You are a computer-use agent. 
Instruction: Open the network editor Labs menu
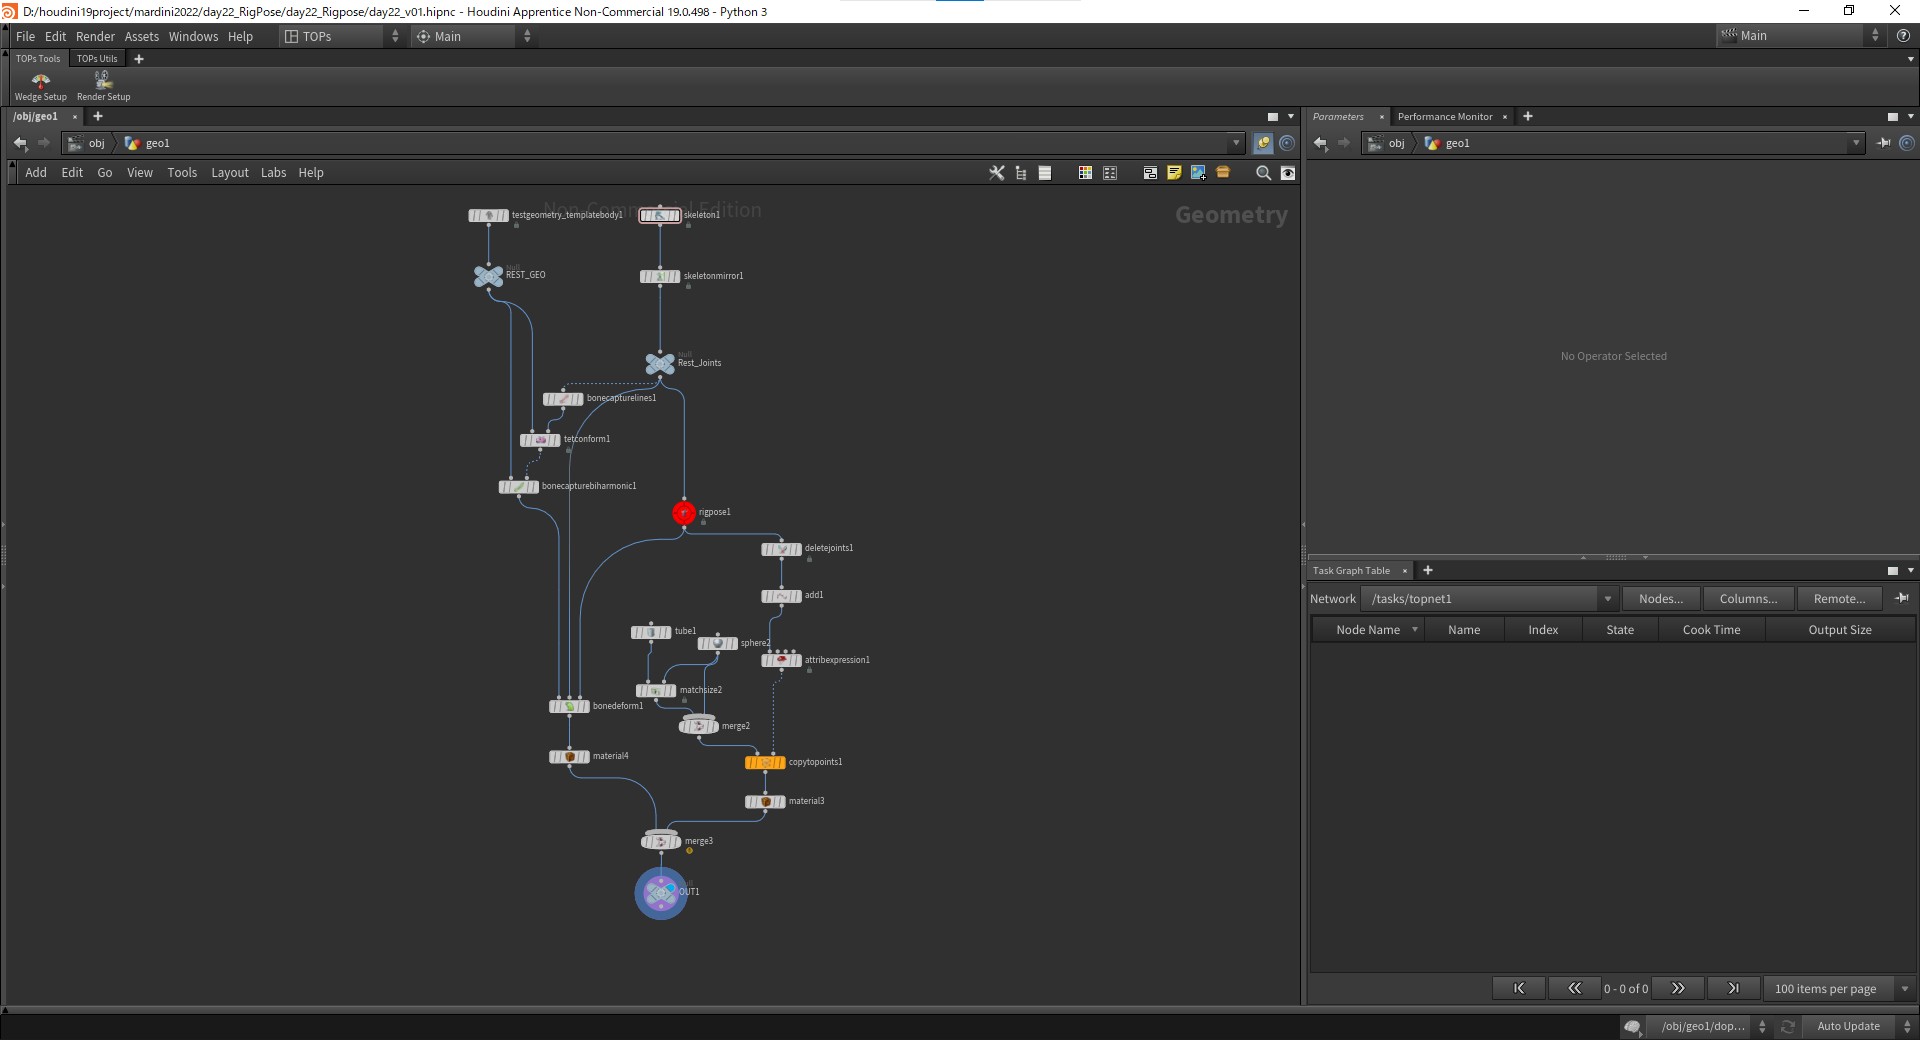click(274, 173)
